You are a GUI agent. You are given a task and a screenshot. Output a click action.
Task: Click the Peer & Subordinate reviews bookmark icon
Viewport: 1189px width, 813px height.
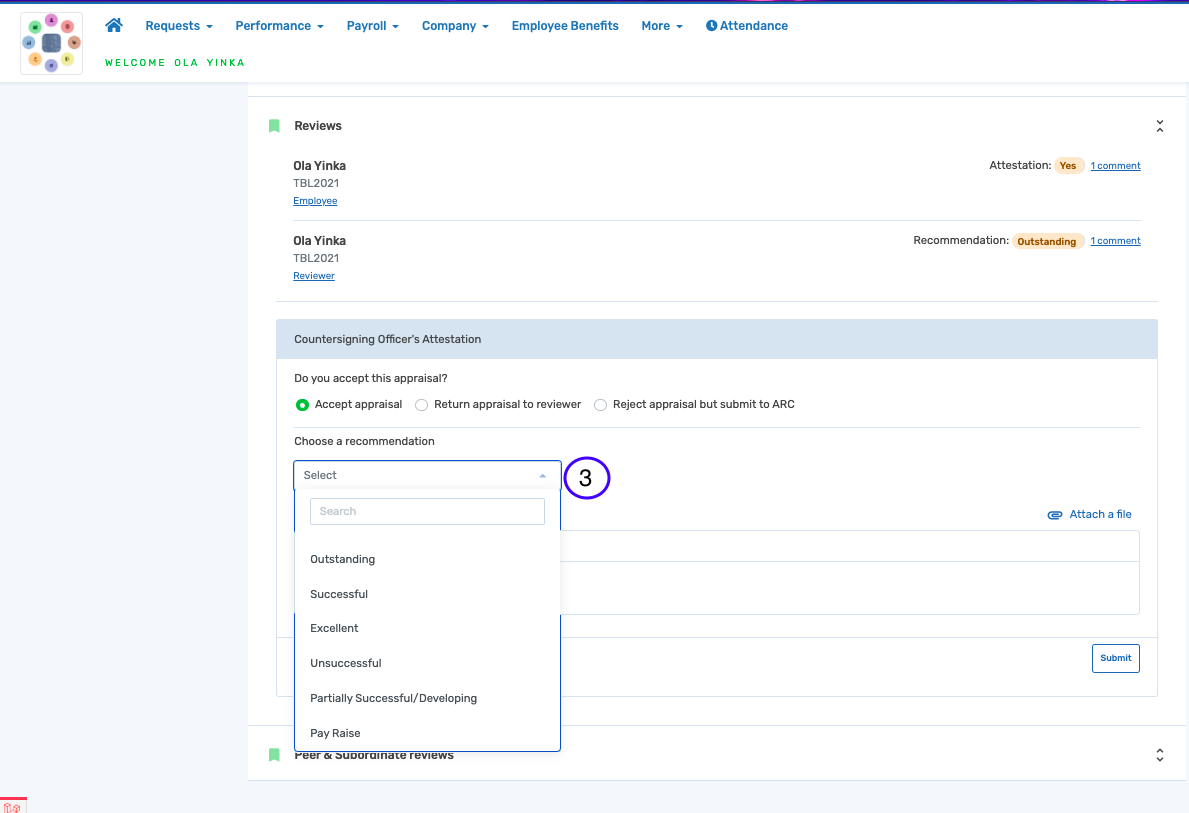[x=274, y=755]
